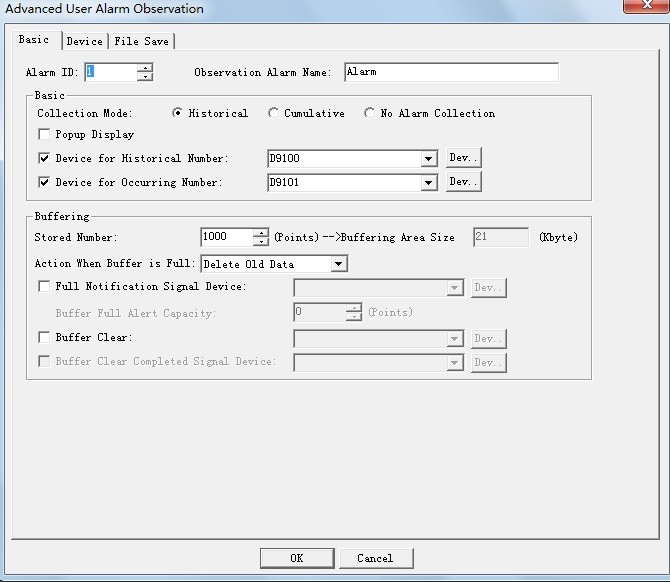
Task: Expand the D9101 device dropdown
Action: (x=429, y=183)
